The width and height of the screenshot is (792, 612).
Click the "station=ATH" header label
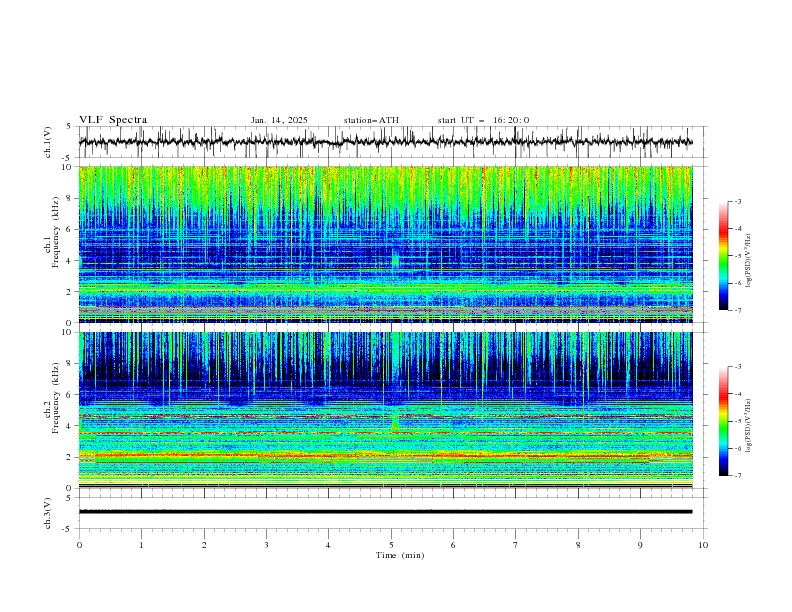[371, 120]
